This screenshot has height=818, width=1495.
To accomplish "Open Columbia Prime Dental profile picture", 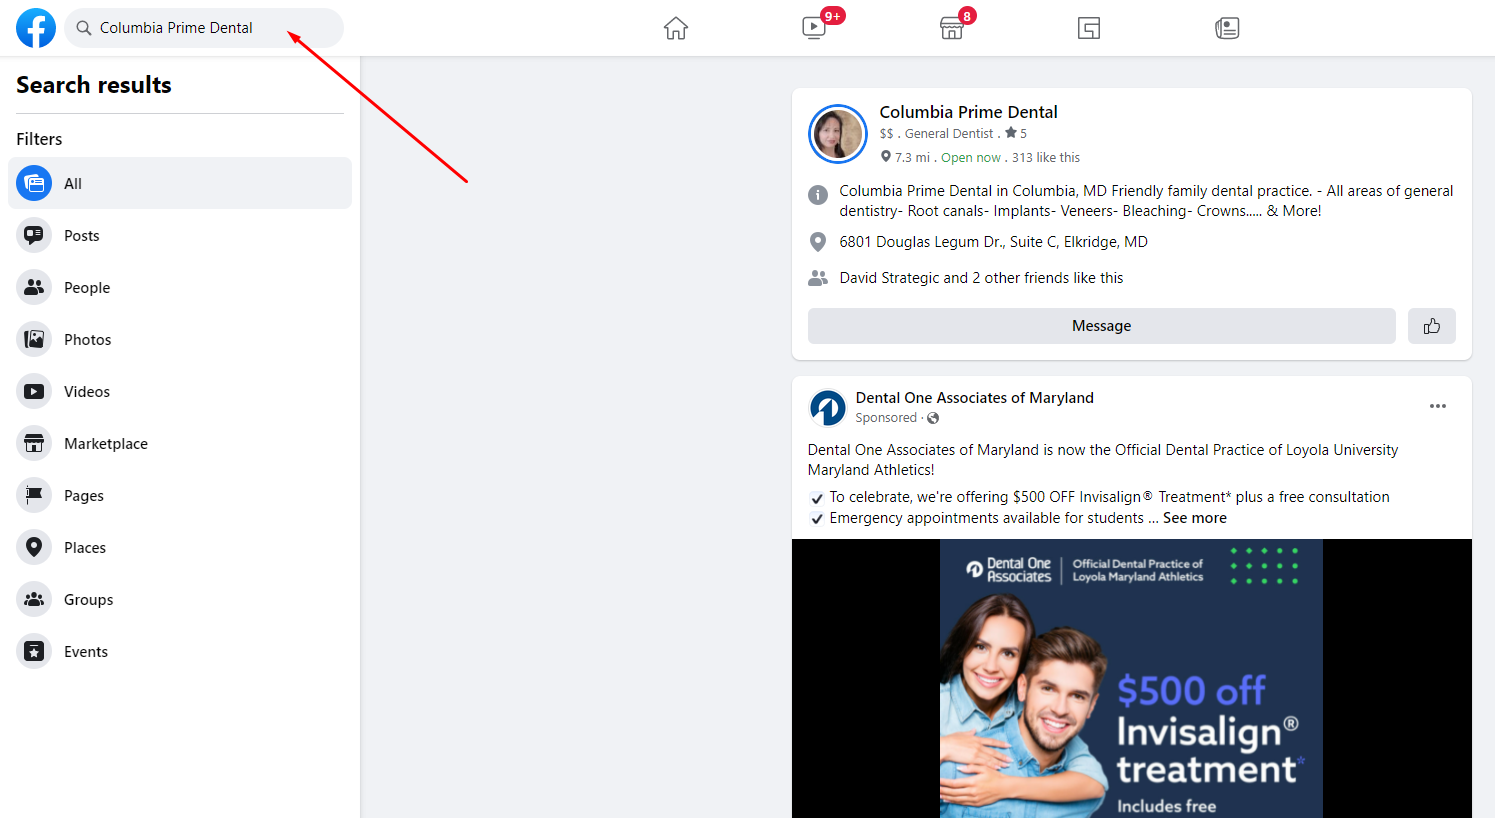I will pos(837,134).
